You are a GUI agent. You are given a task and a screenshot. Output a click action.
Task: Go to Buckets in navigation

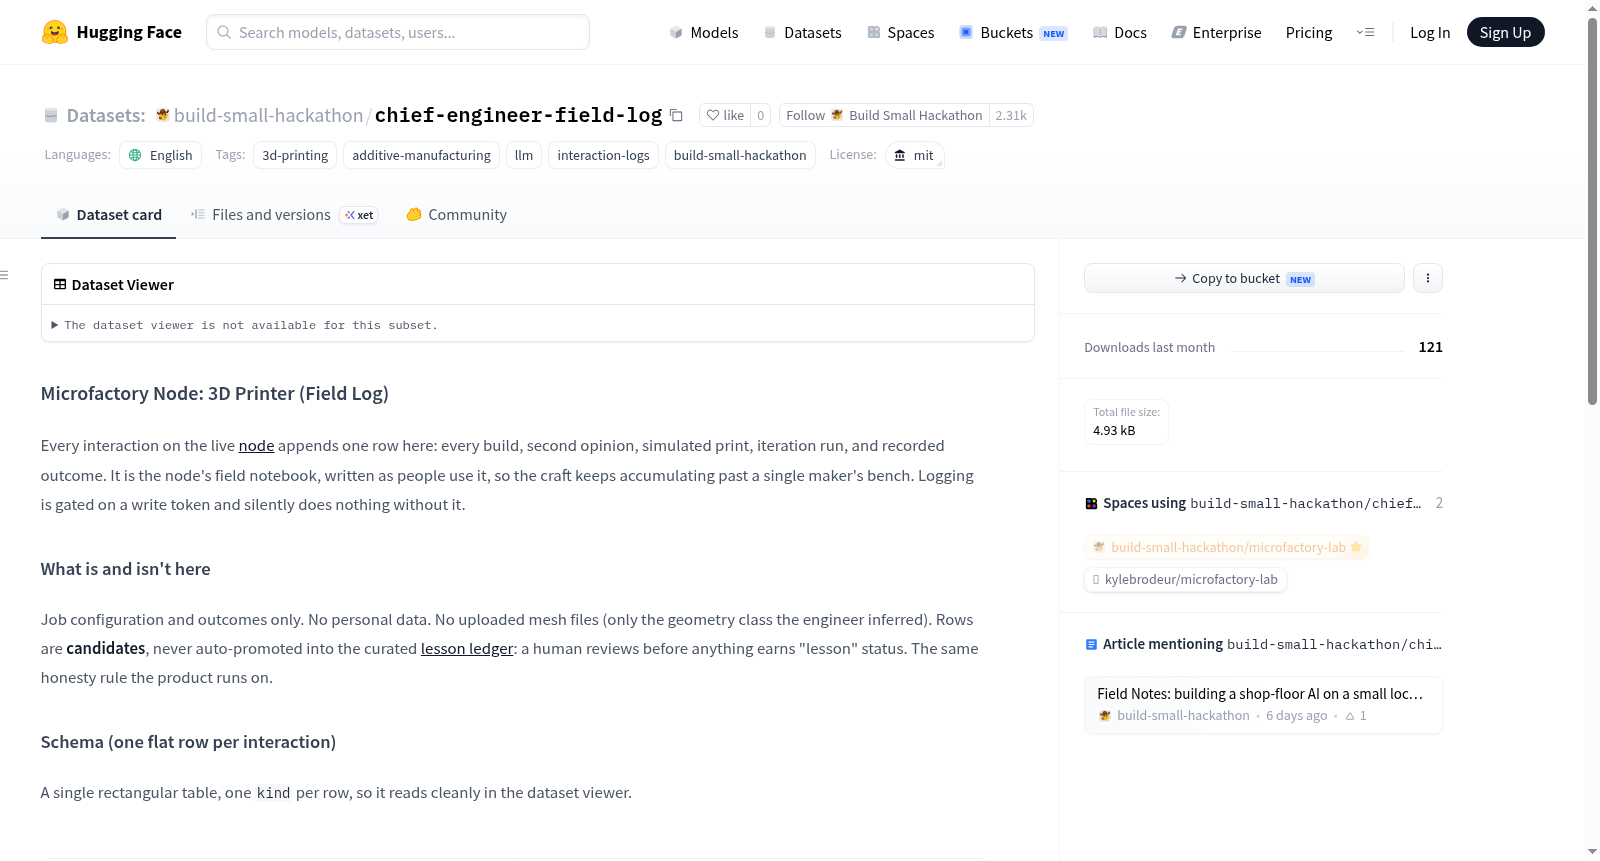pyautogui.click(x=1013, y=32)
